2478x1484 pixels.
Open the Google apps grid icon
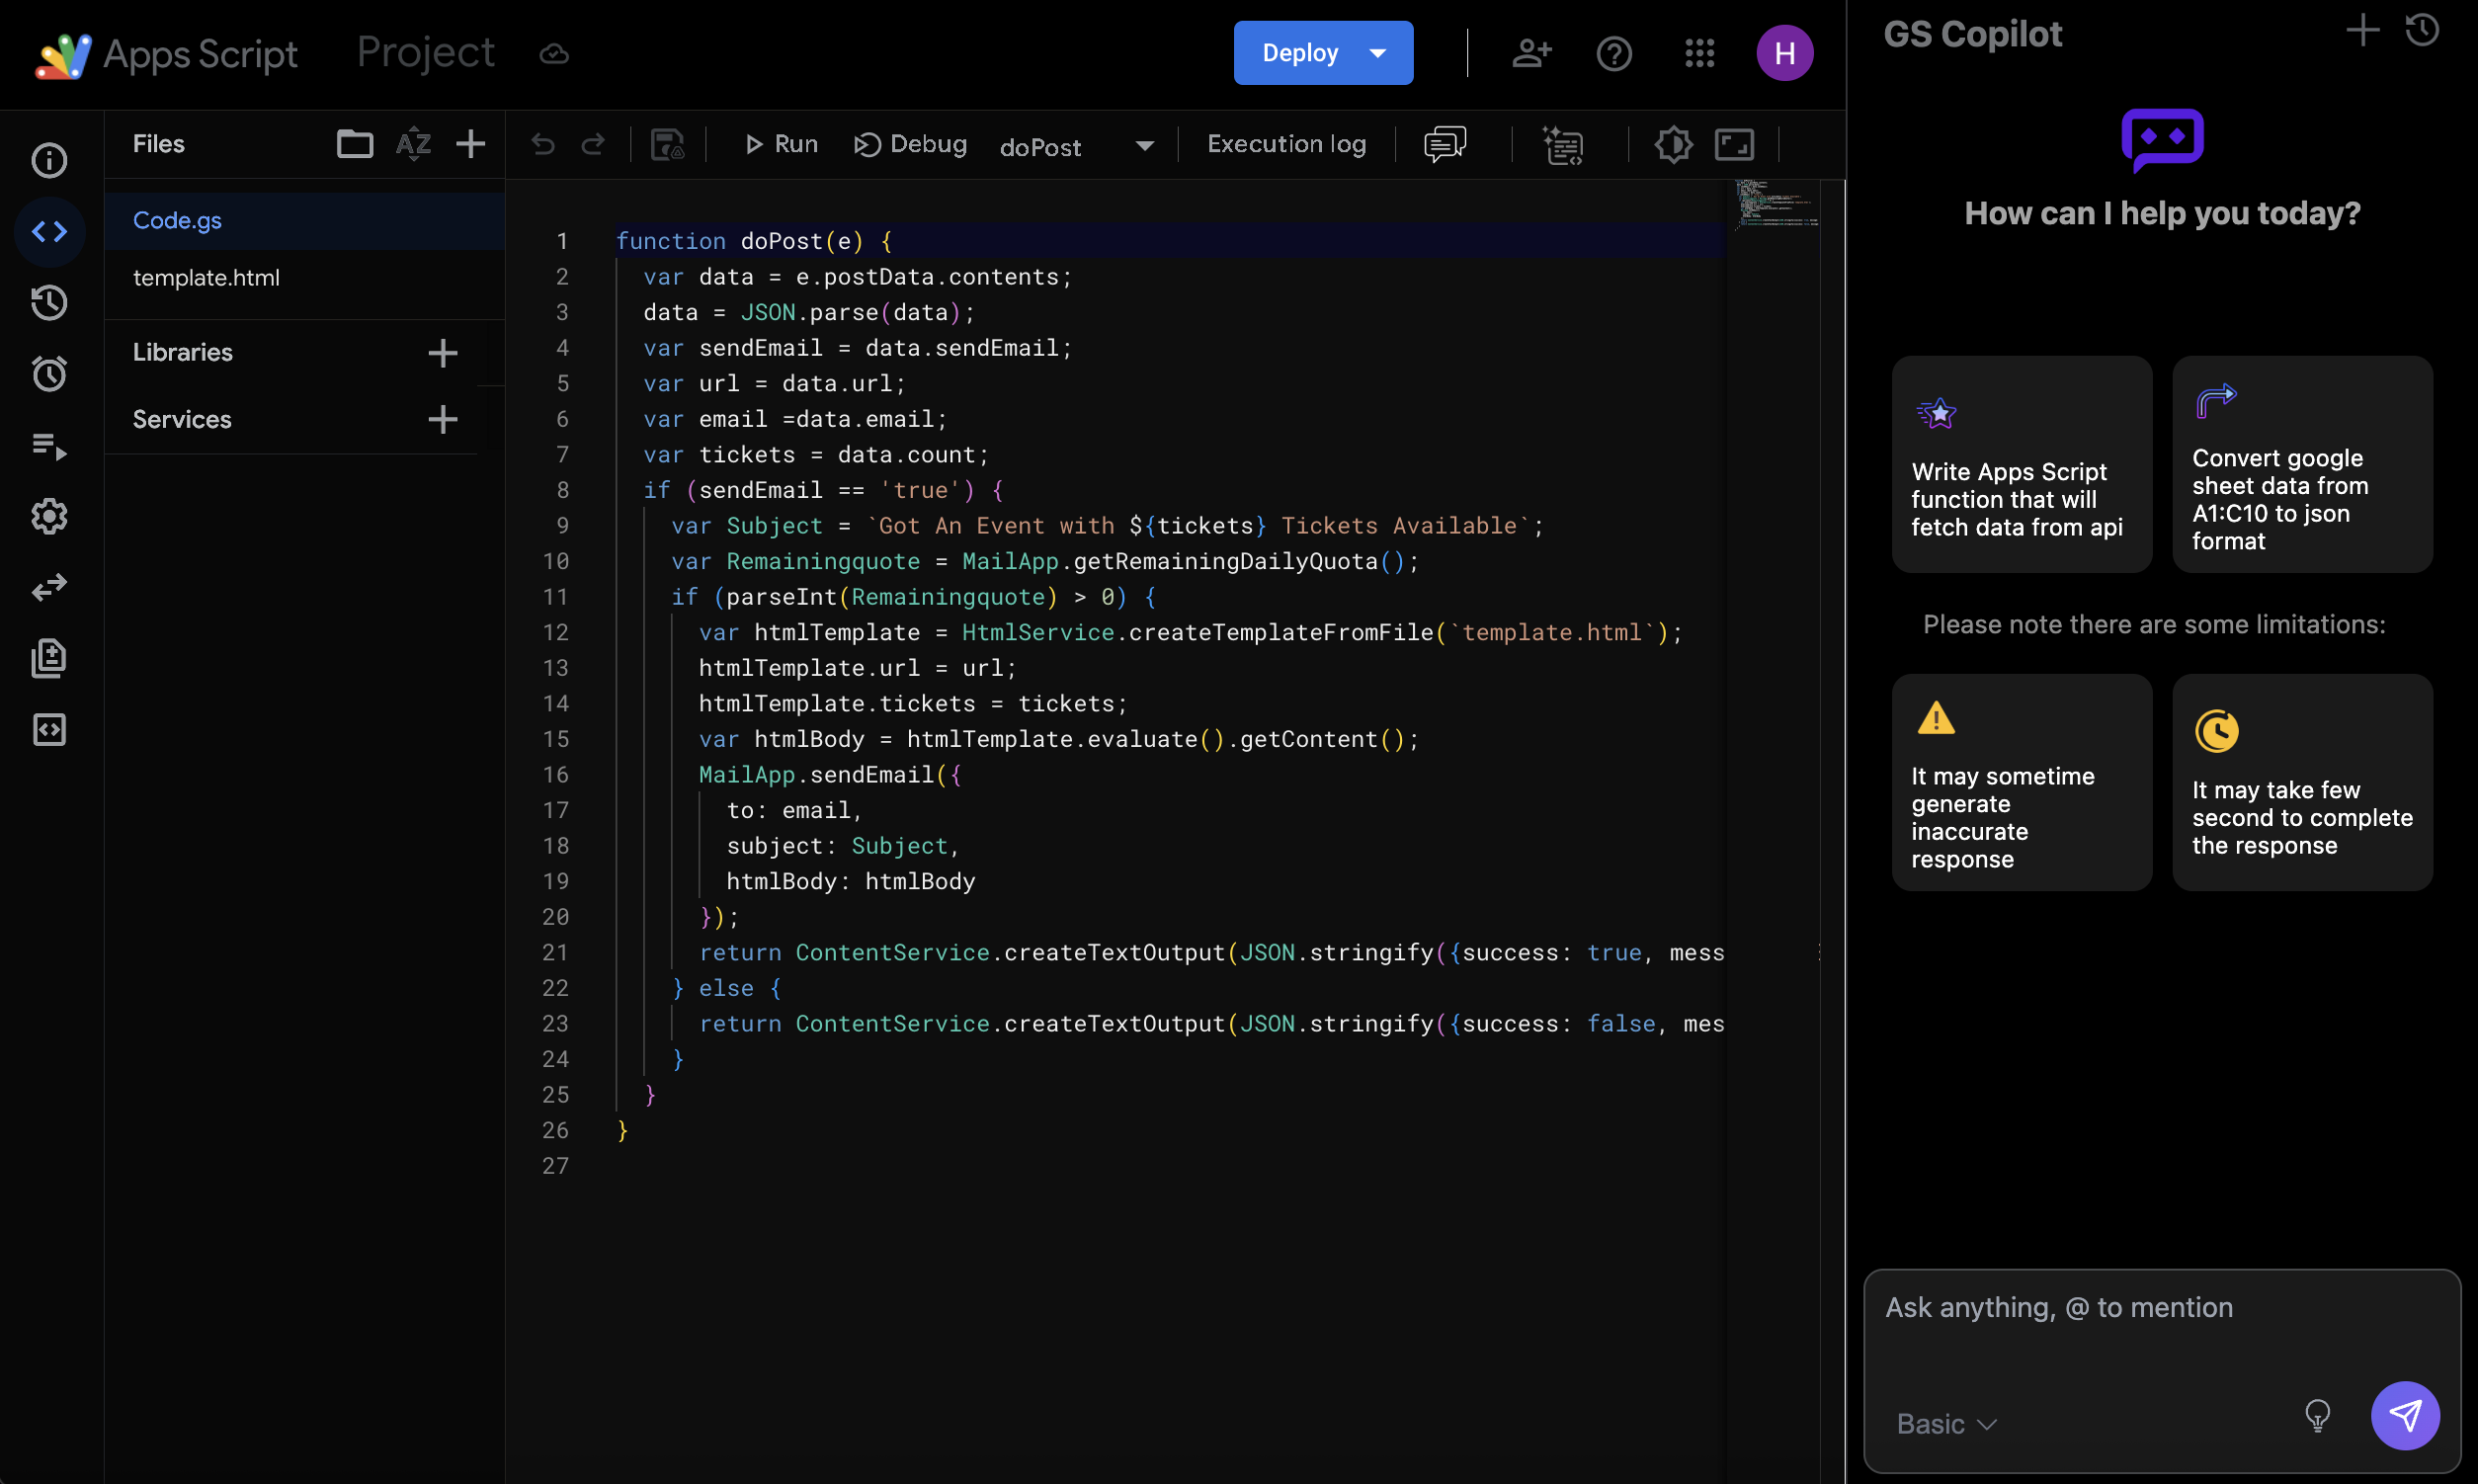pyautogui.click(x=1699, y=53)
